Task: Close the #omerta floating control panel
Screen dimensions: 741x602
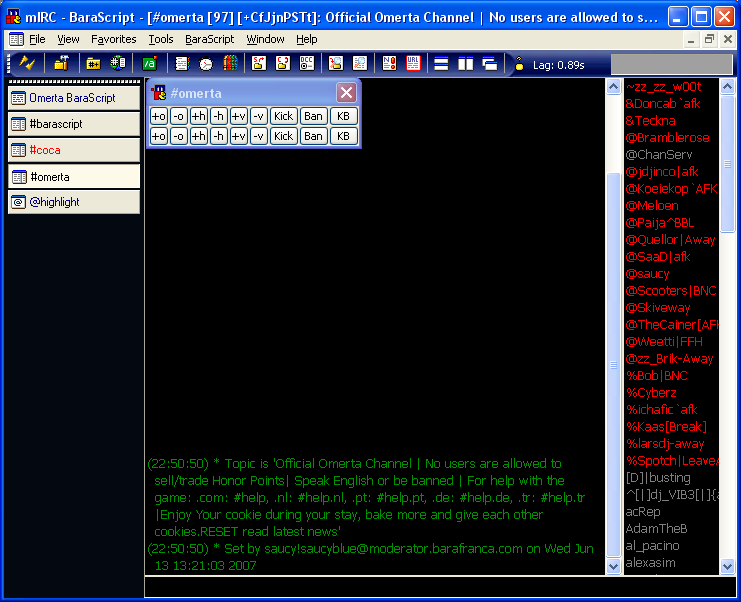Action: pos(346,93)
